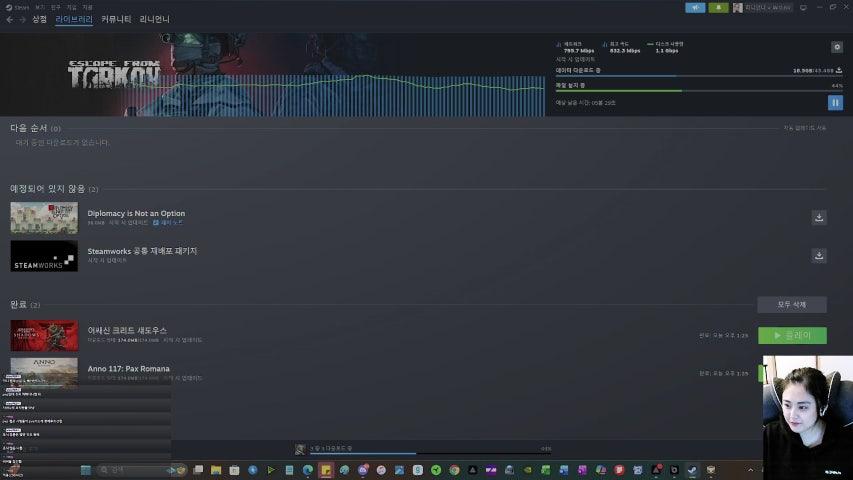Click the 모두 삭제 (Clear all) button
The image size is (853, 480).
coord(792,305)
